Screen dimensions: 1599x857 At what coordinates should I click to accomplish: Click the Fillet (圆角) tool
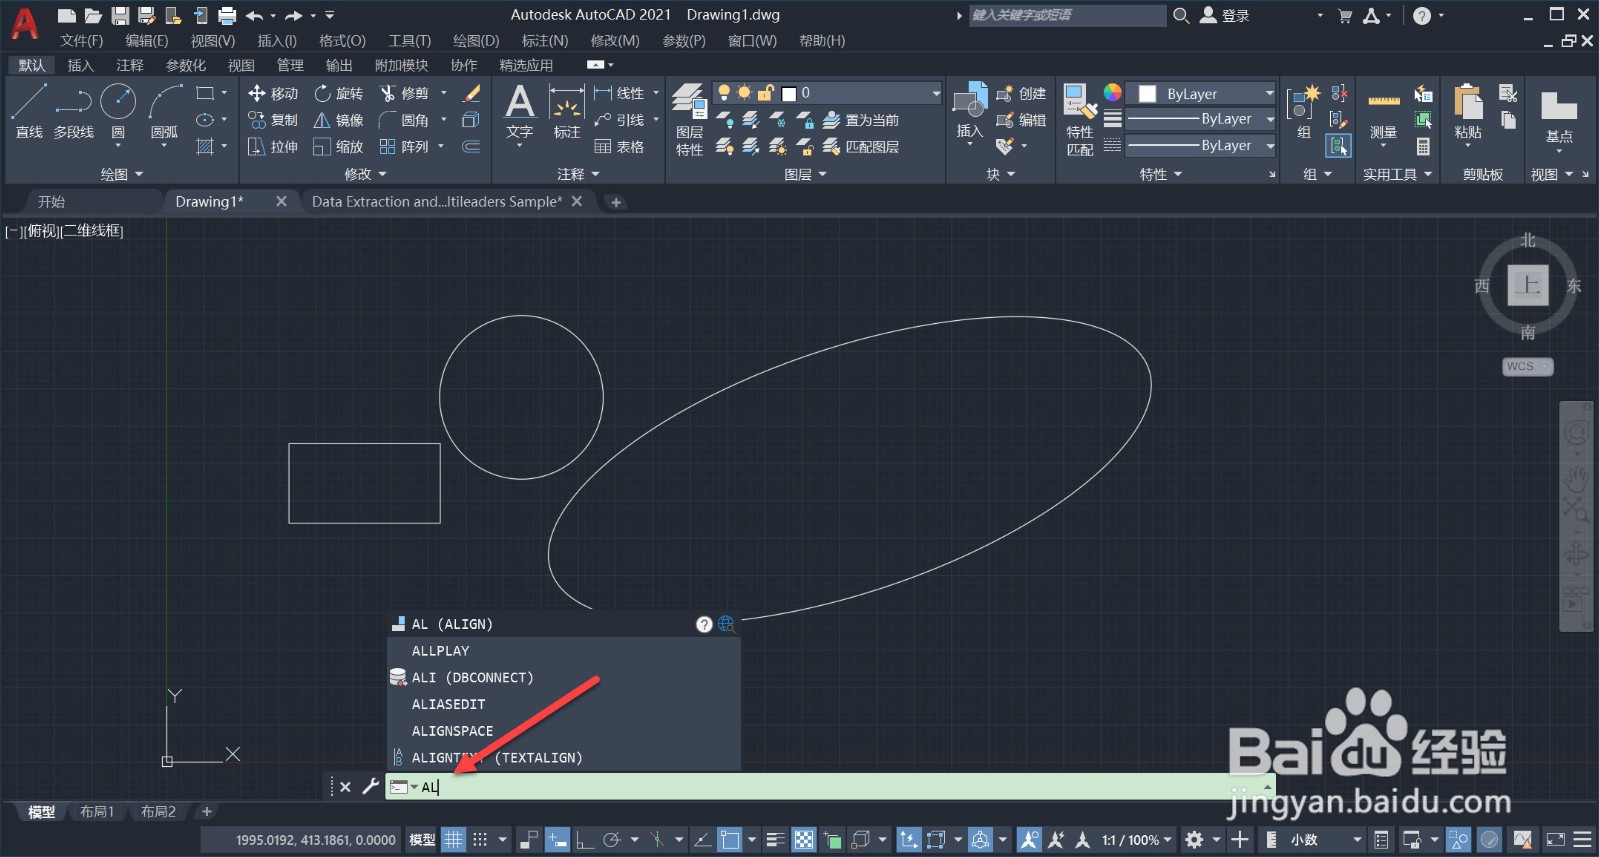pos(404,120)
